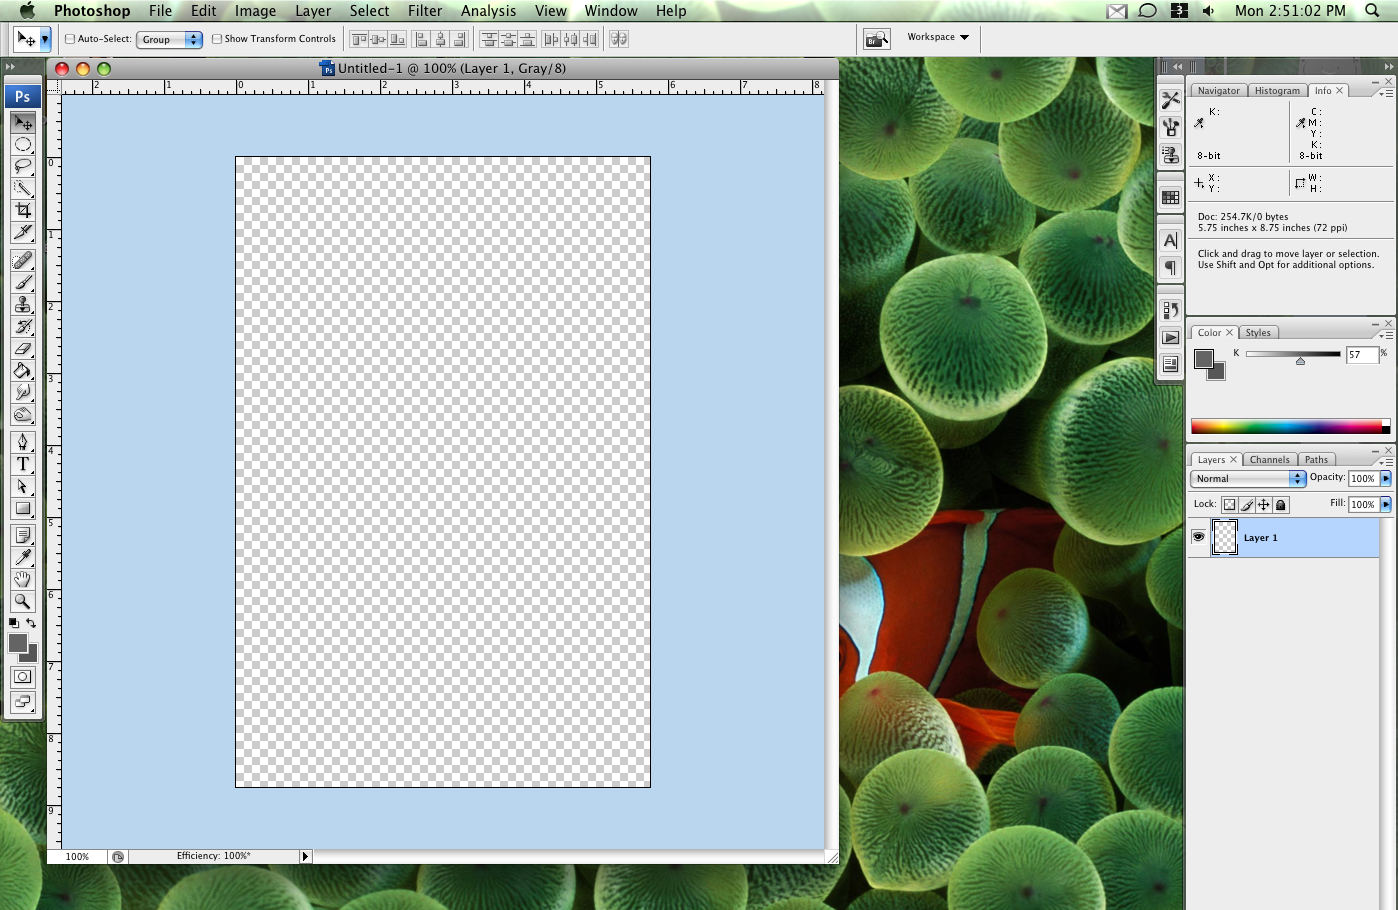
Task: Select the Lasso tool
Action: [x=23, y=167]
